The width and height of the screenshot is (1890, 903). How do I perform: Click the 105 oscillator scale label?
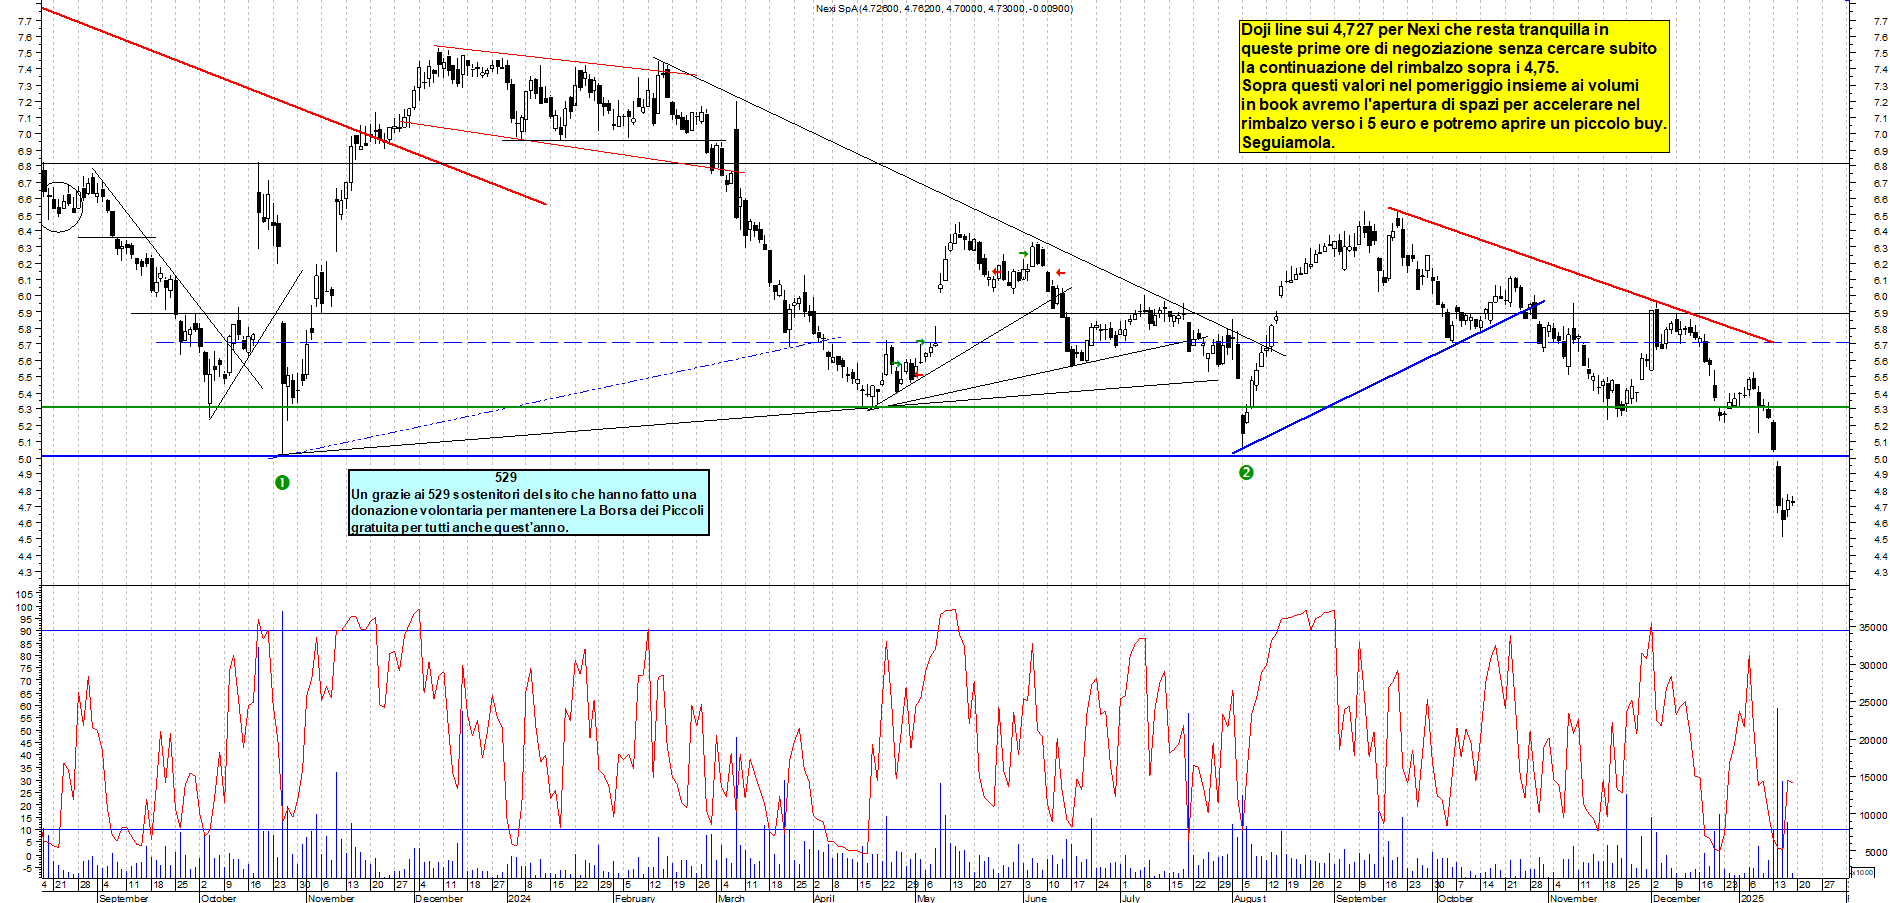25,594
